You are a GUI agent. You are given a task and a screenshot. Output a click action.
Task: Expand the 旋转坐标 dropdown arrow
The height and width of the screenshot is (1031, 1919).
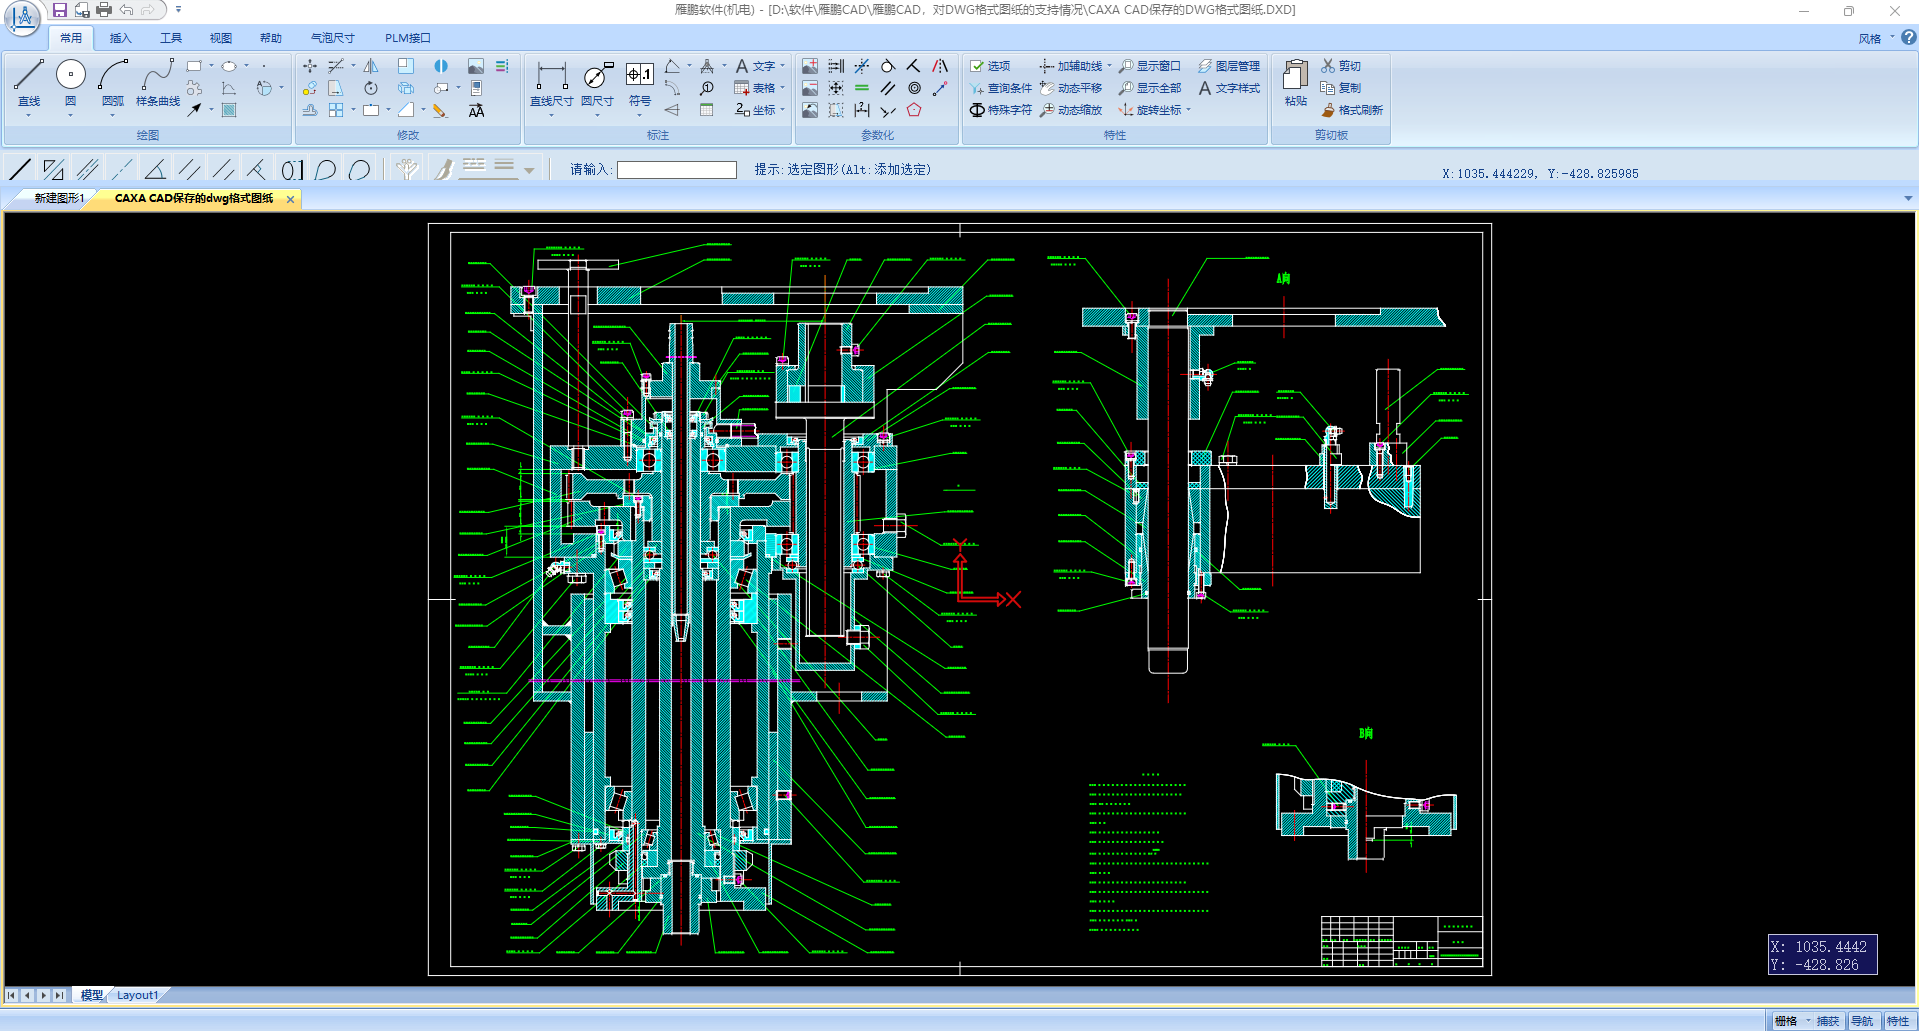tap(1188, 110)
